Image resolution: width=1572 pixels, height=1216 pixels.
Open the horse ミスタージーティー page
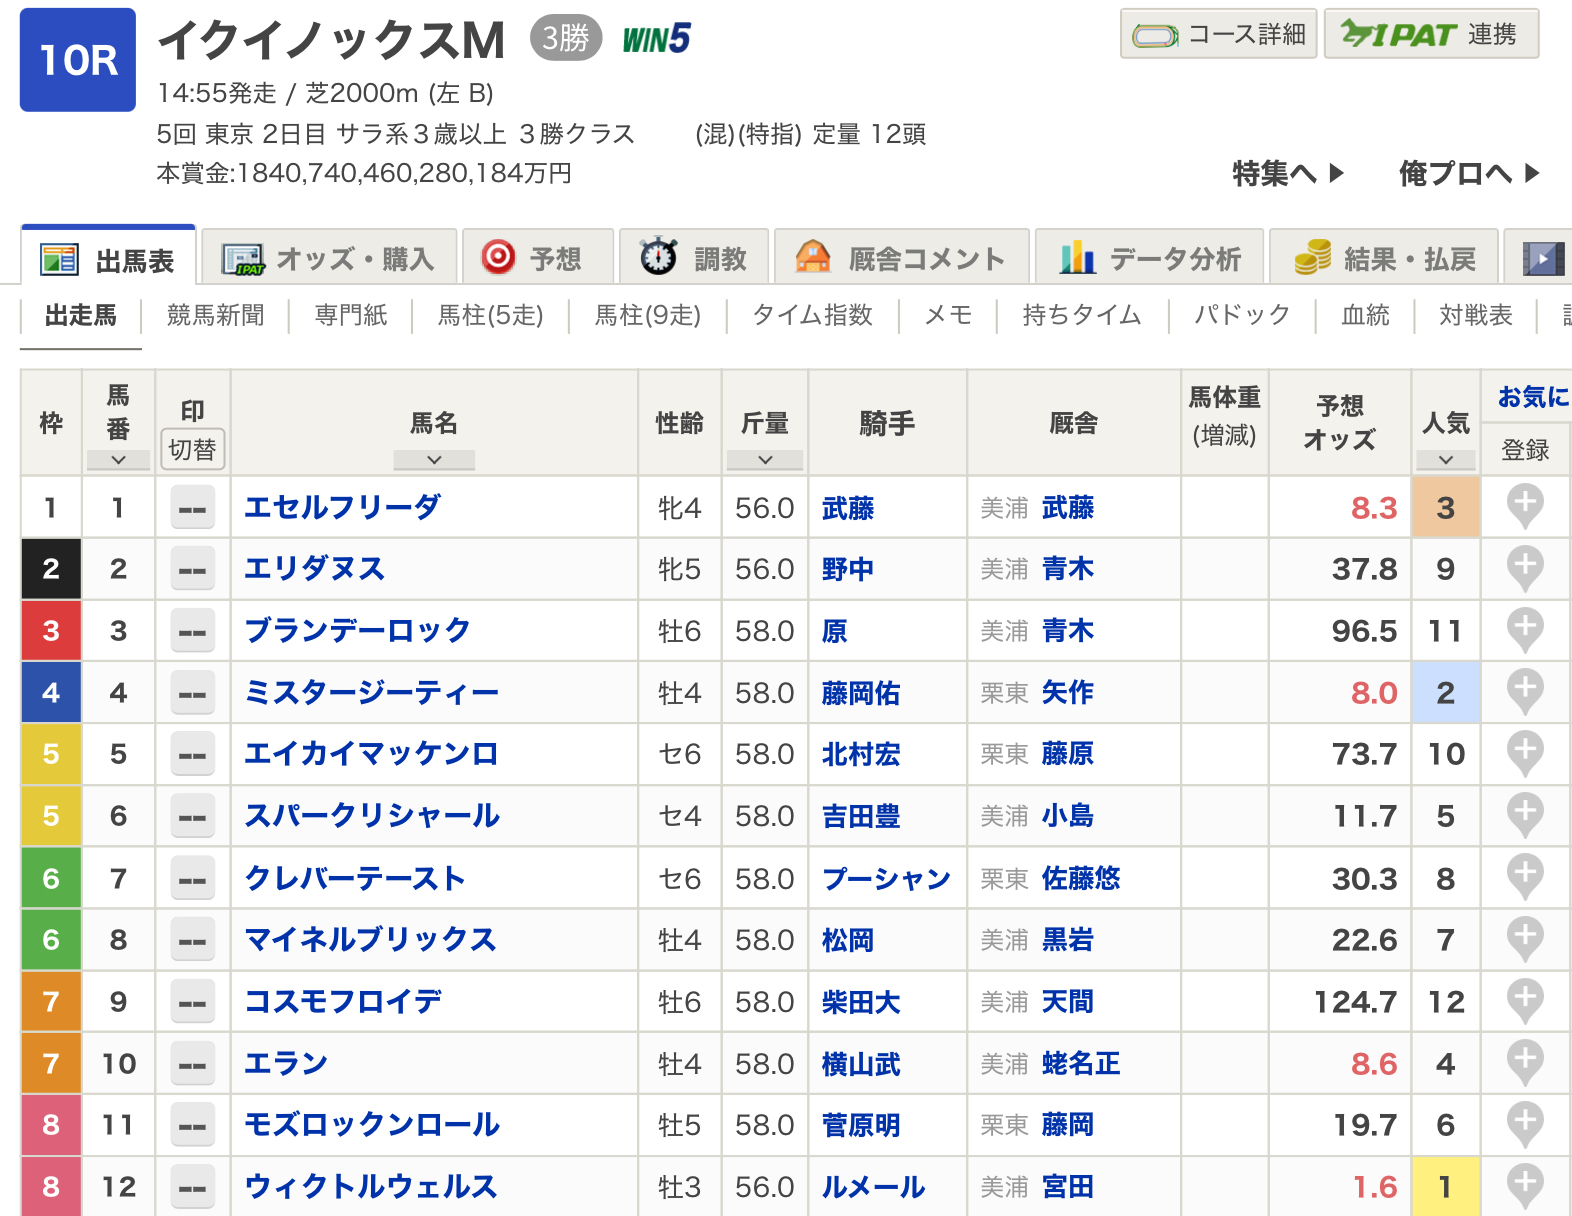[x=371, y=693]
